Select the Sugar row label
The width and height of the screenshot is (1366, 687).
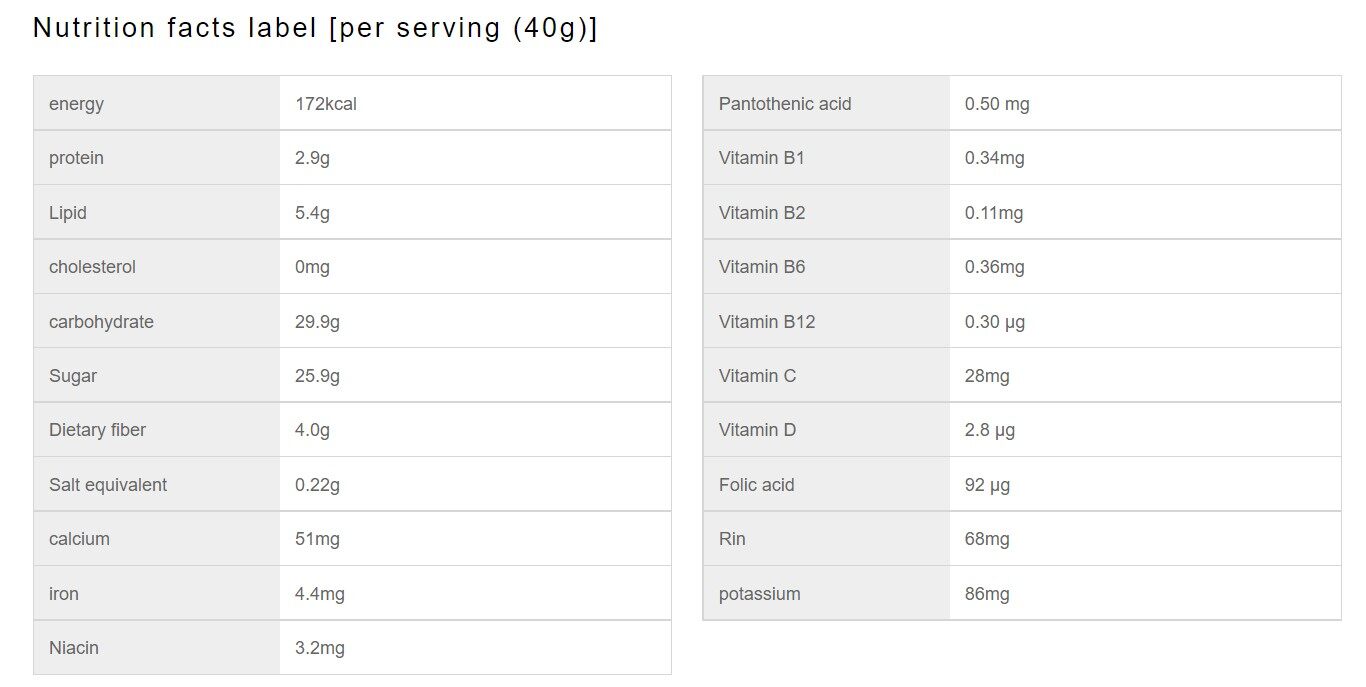click(73, 376)
